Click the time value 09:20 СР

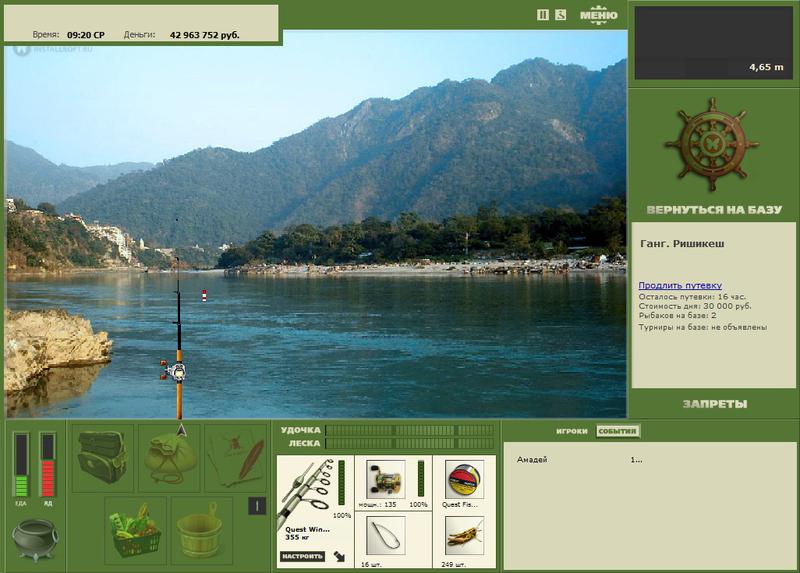coord(86,35)
